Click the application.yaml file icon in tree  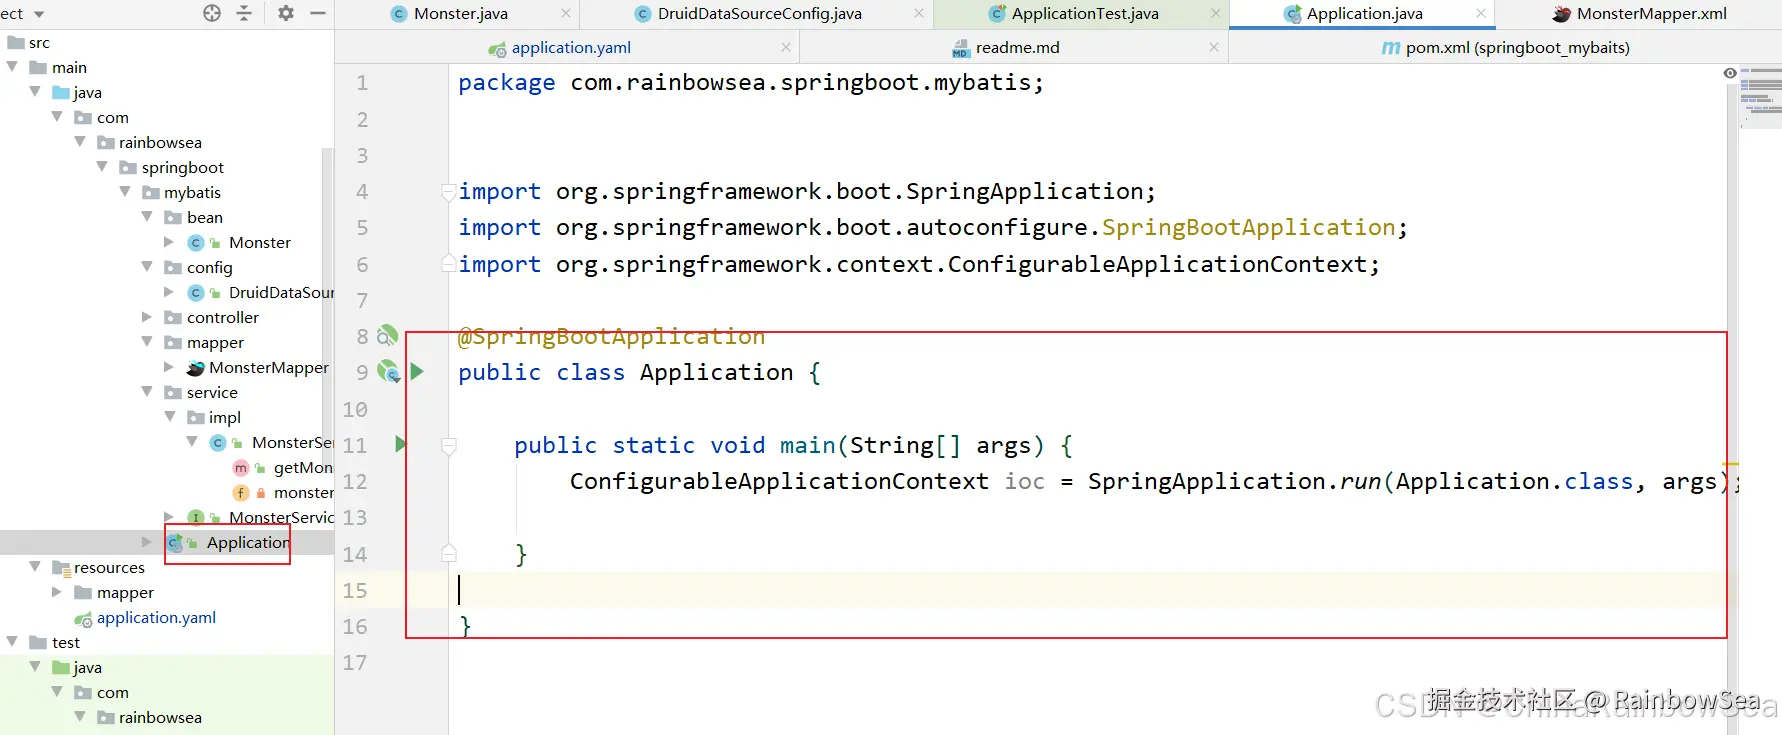pyautogui.click(x=83, y=619)
